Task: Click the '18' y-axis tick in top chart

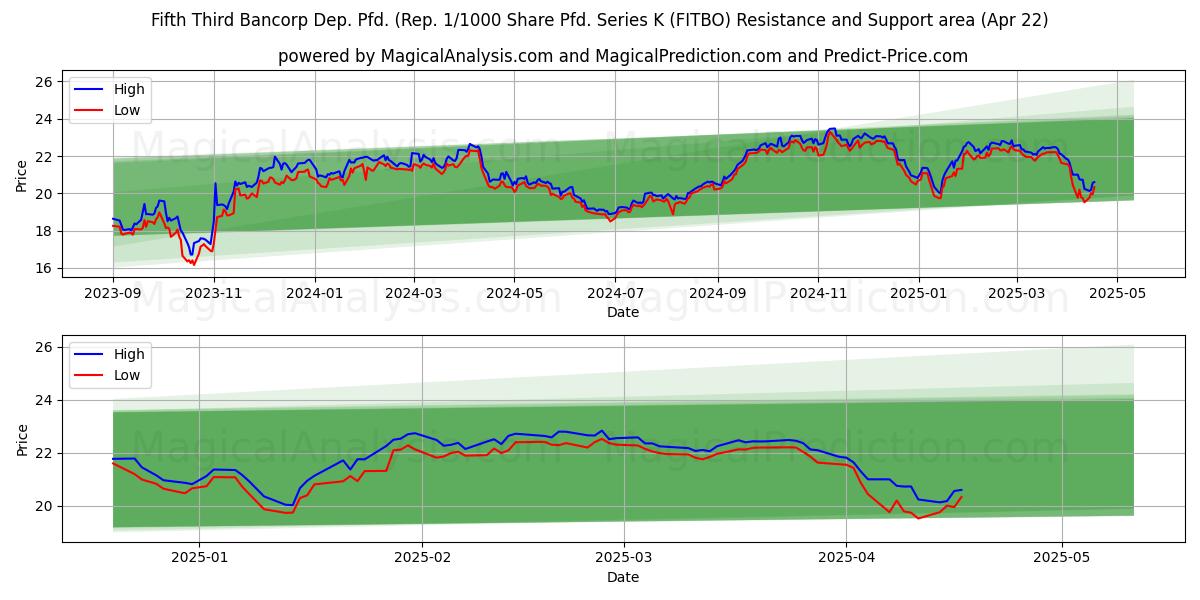Action: (x=46, y=231)
